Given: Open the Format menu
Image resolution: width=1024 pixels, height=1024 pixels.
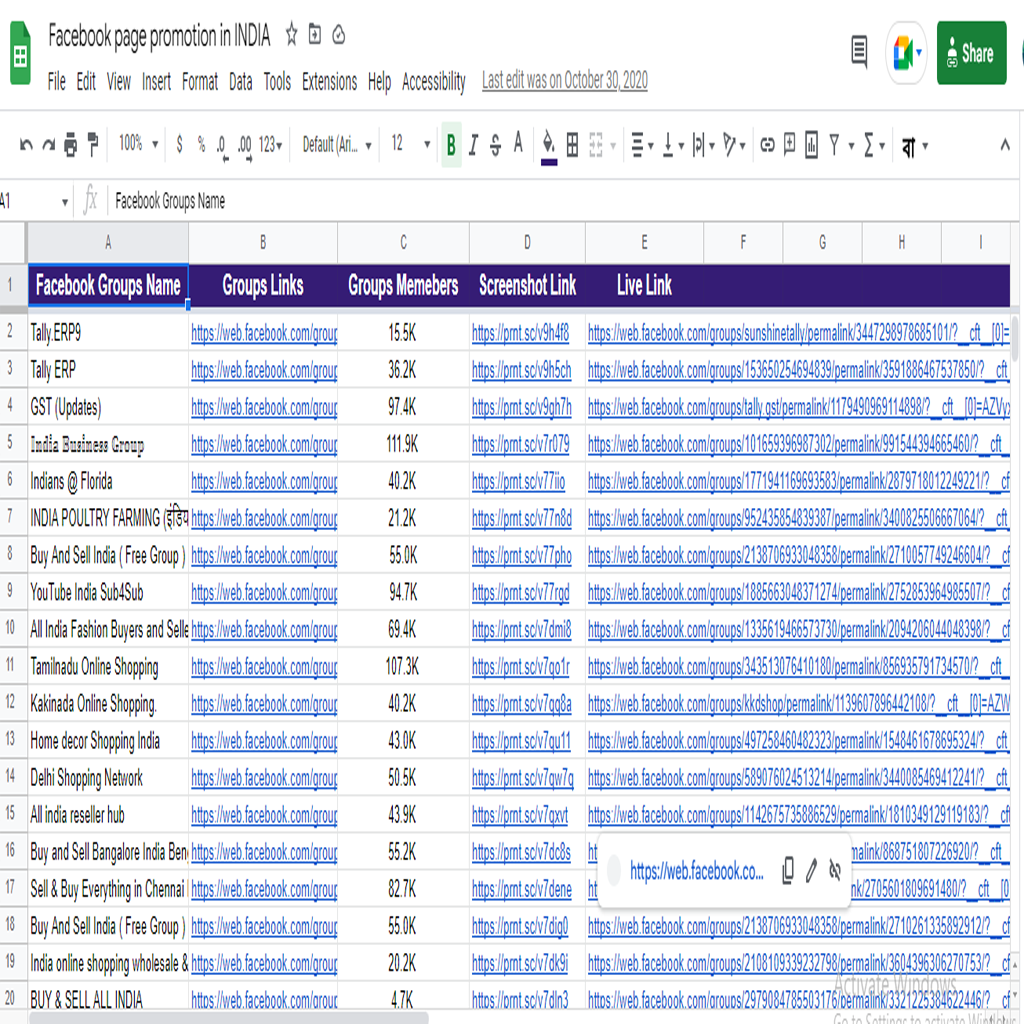Looking at the screenshot, I should click(x=200, y=82).
